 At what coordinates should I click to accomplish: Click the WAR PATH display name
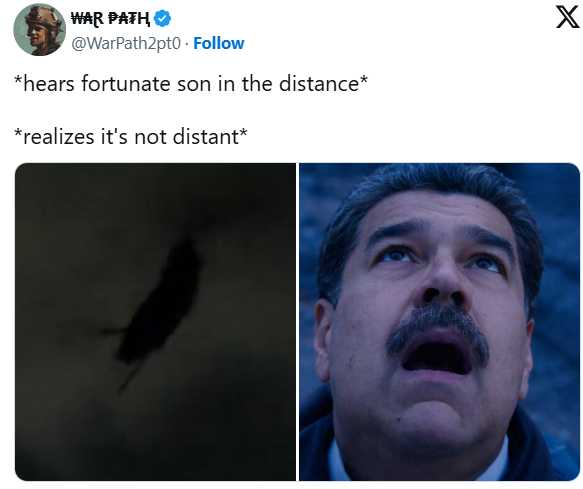click(x=111, y=19)
